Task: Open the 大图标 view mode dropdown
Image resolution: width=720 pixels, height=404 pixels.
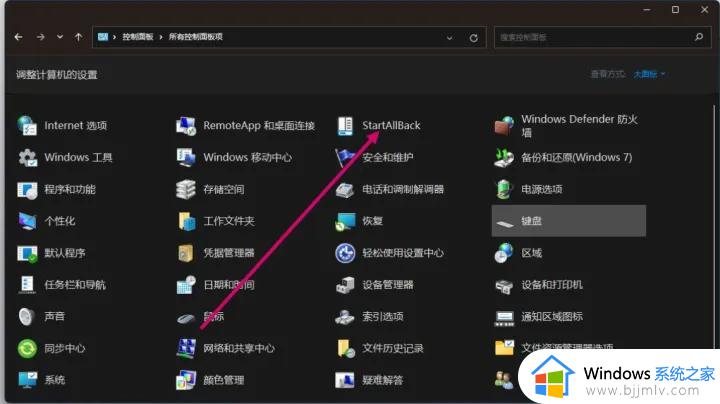Action: (x=649, y=74)
